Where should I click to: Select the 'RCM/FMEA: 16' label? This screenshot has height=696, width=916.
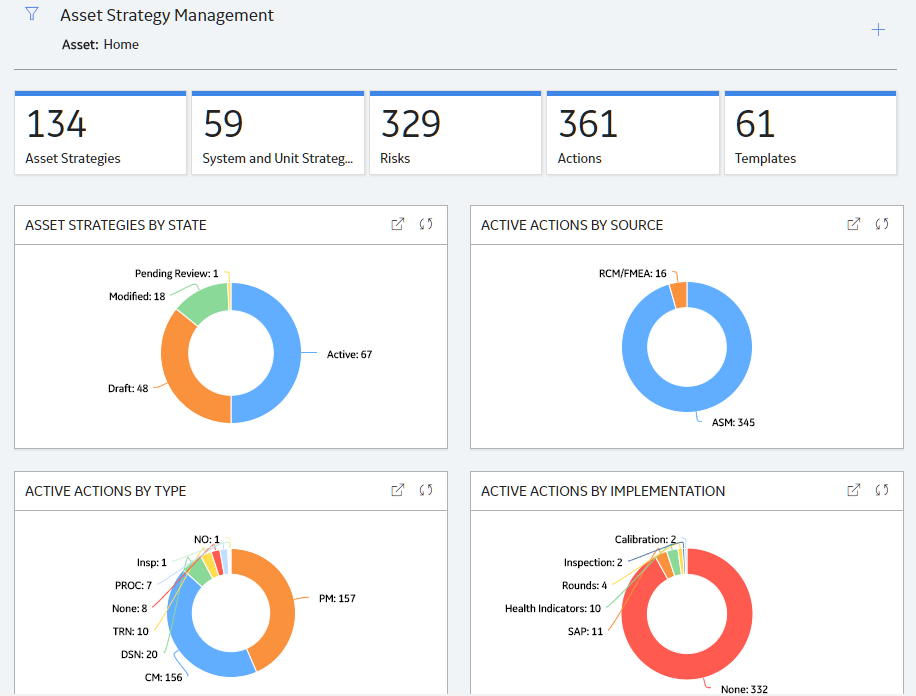click(633, 273)
